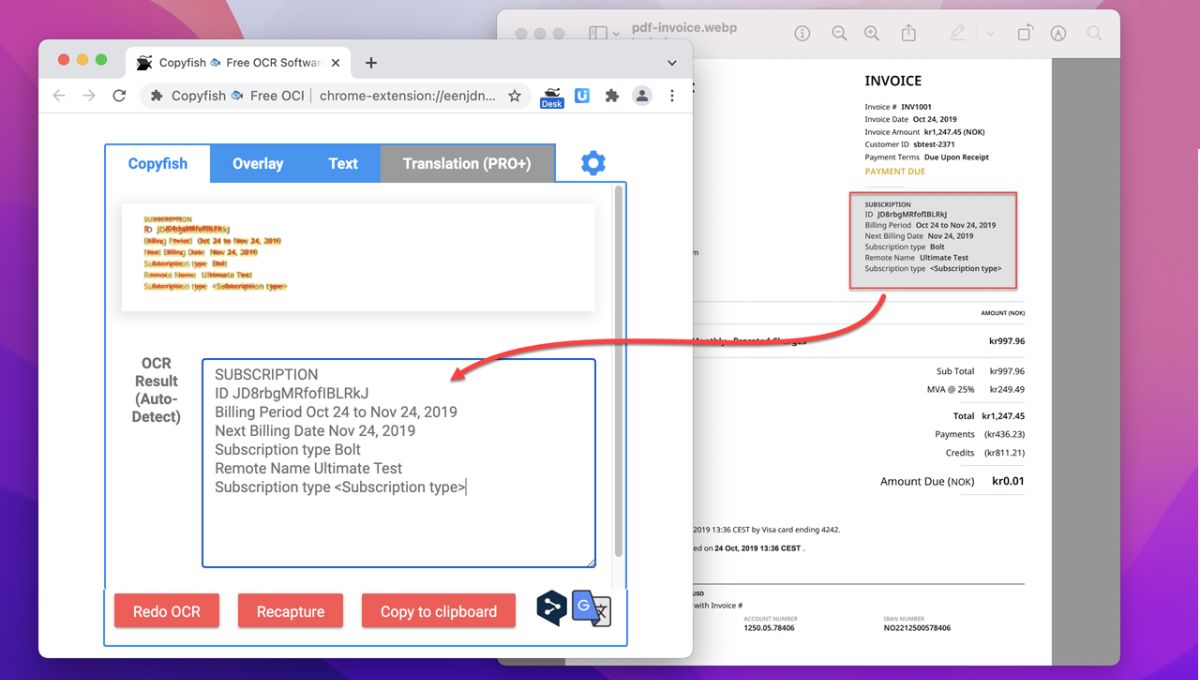Click inside the OCR result text area
The image size is (1200, 680).
[x=399, y=463]
